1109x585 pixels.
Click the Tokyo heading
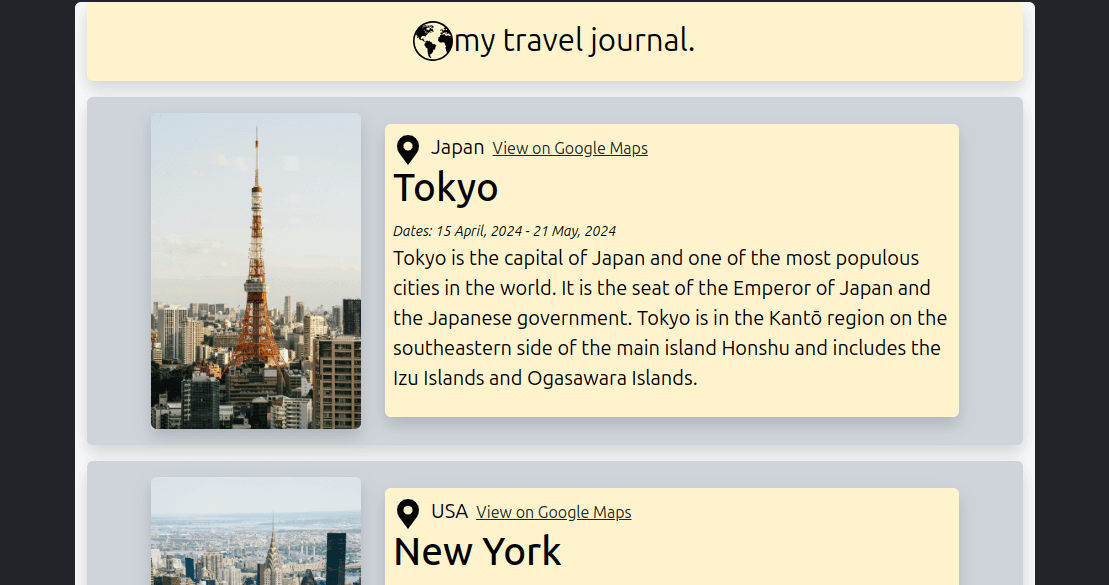pos(446,188)
